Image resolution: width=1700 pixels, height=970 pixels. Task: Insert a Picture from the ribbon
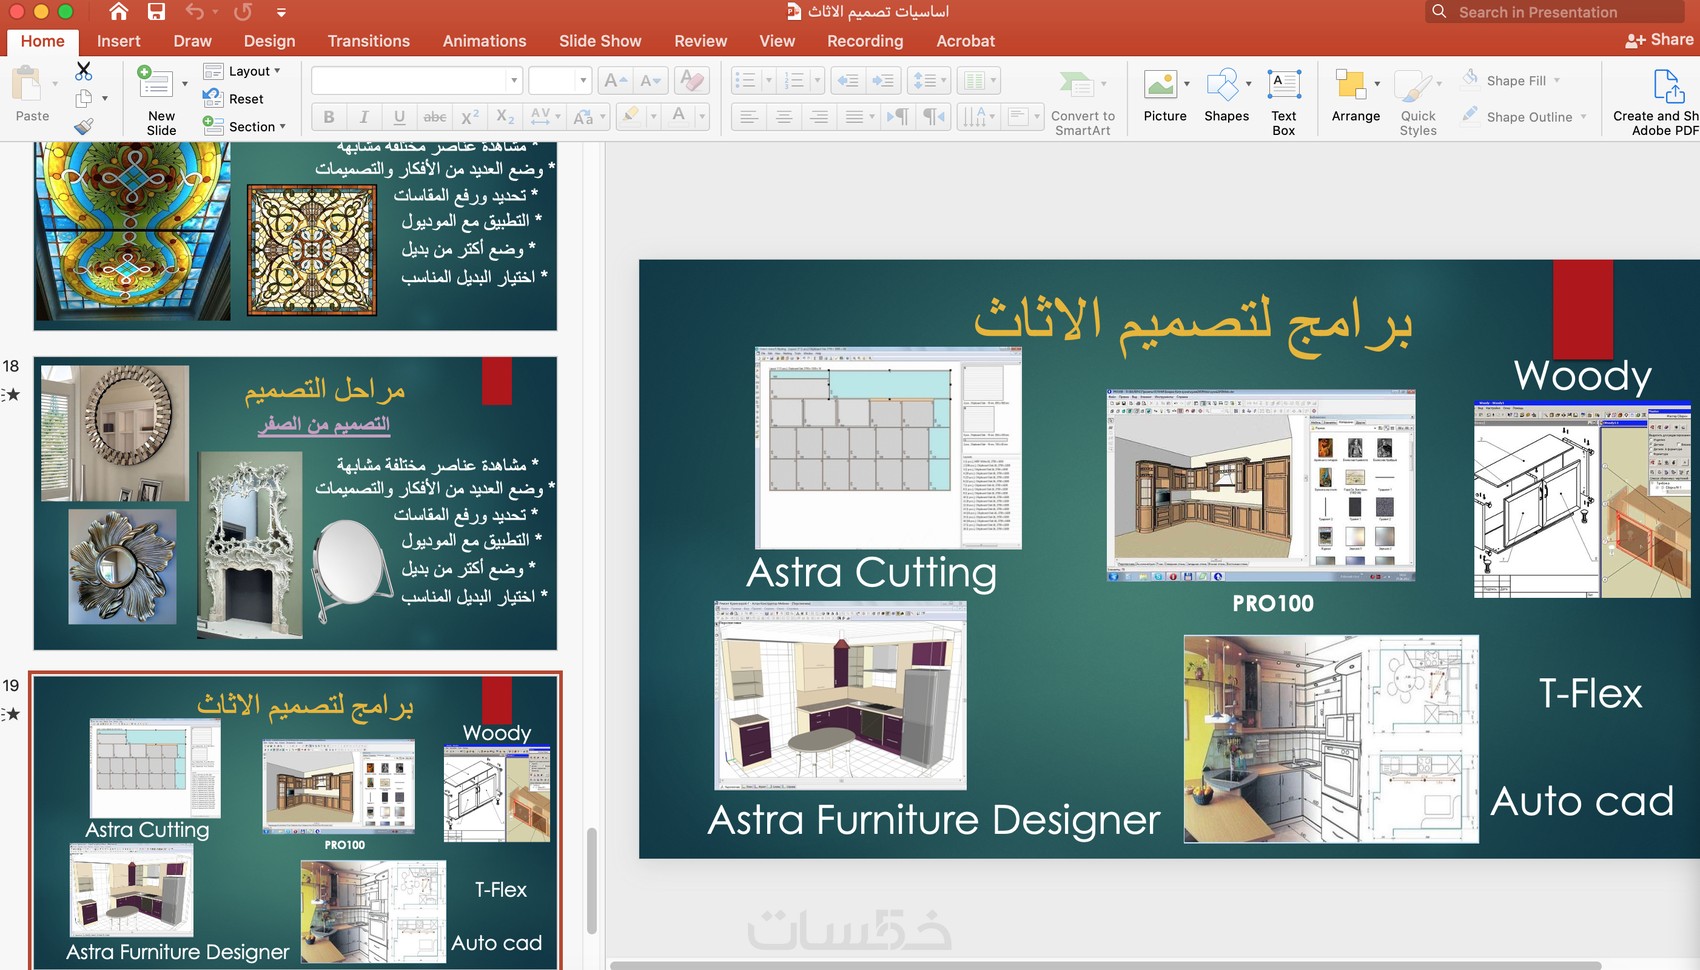point(1163,95)
